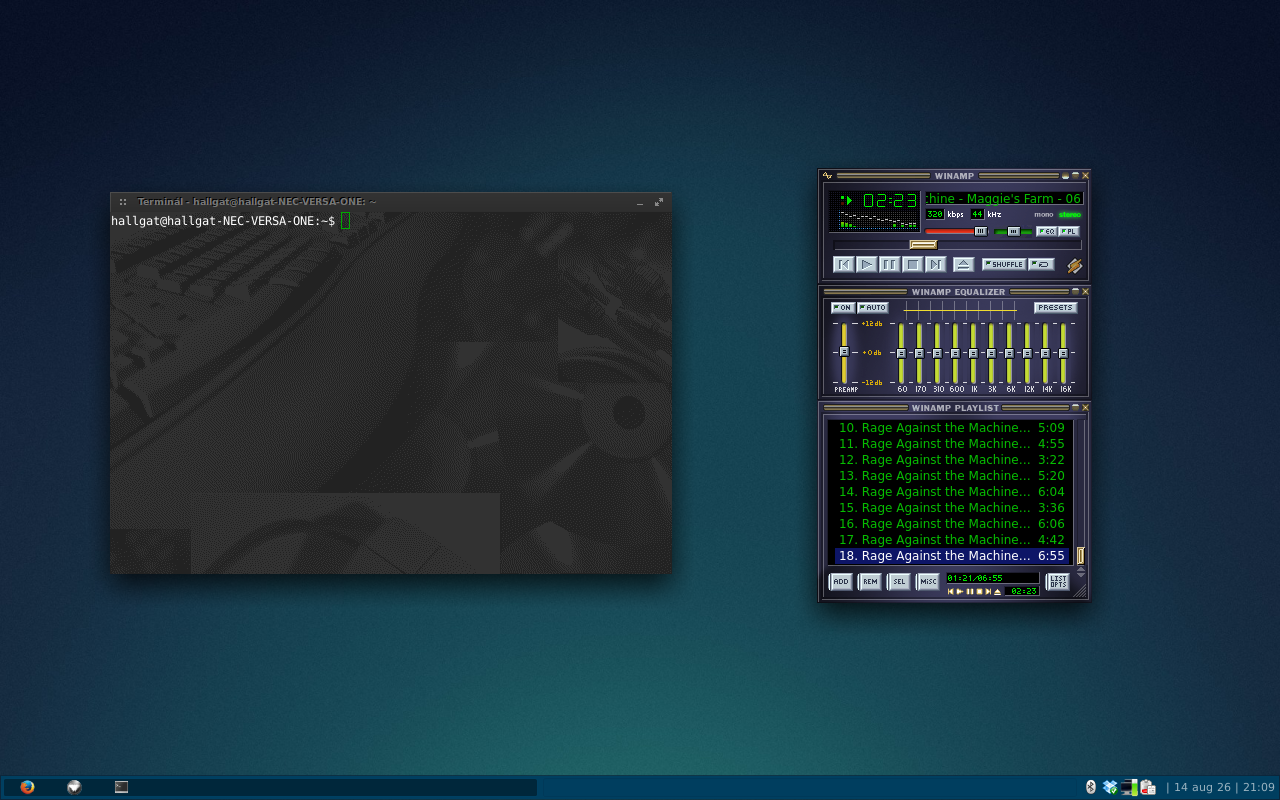Select highlighted playlist track 18, 6:55
Screen dimensions: 1280x800
[950, 555]
